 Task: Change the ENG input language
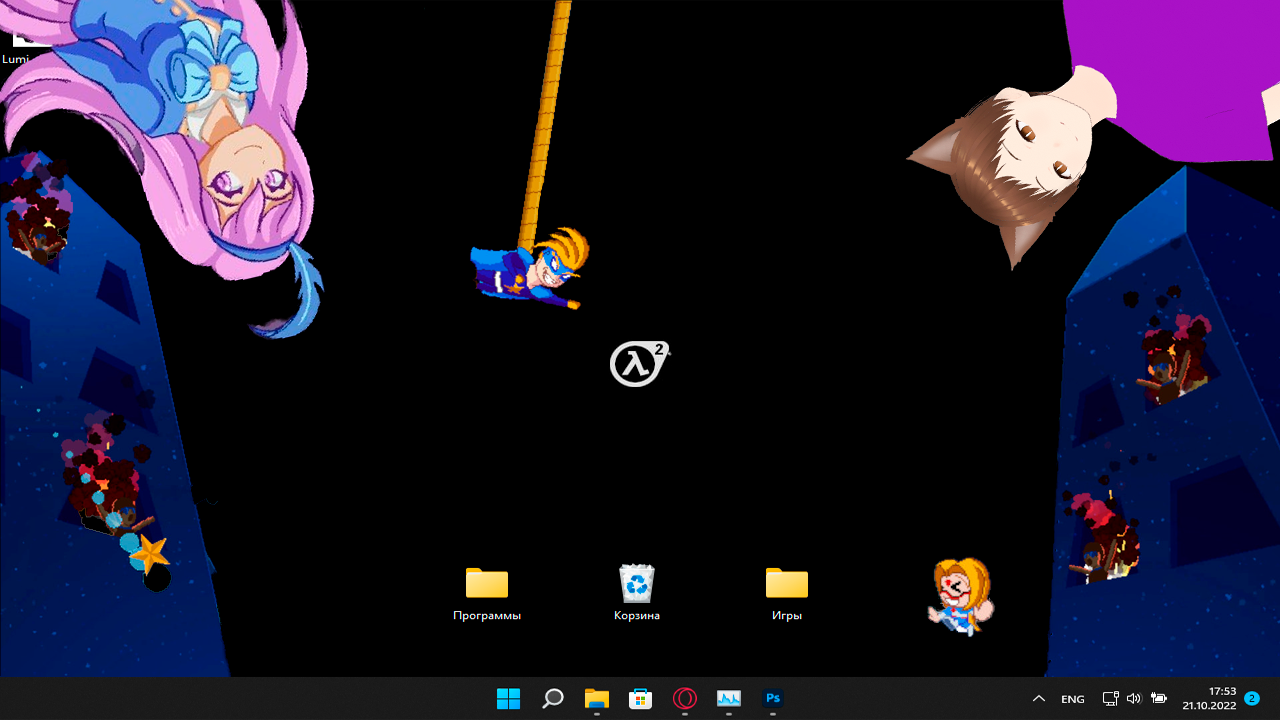pos(1073,699)
